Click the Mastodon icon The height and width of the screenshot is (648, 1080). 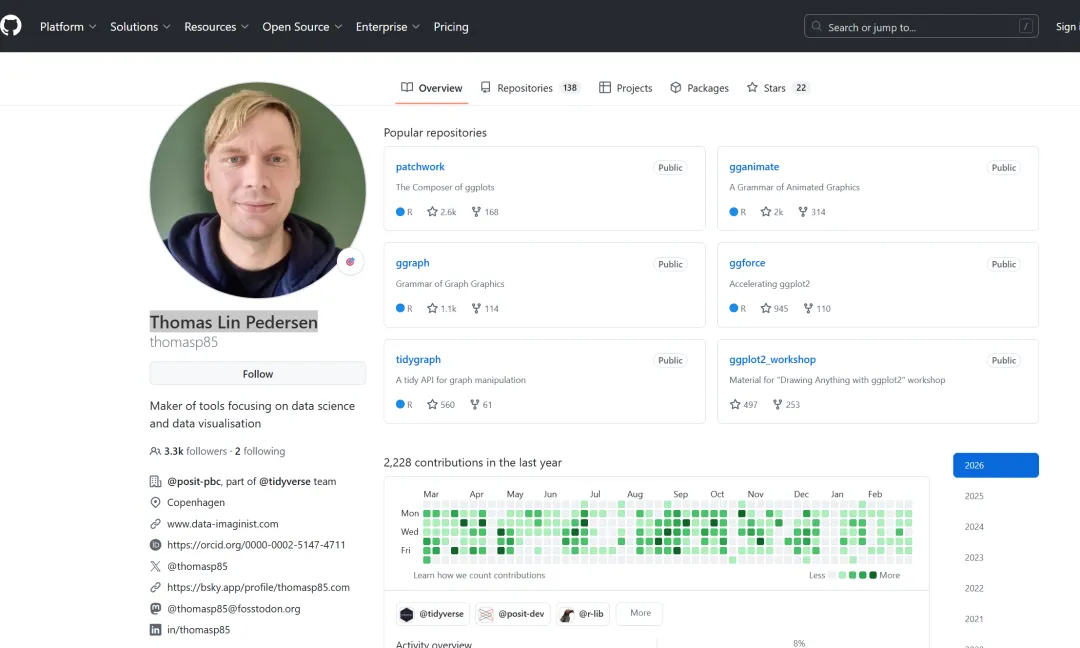156,609
